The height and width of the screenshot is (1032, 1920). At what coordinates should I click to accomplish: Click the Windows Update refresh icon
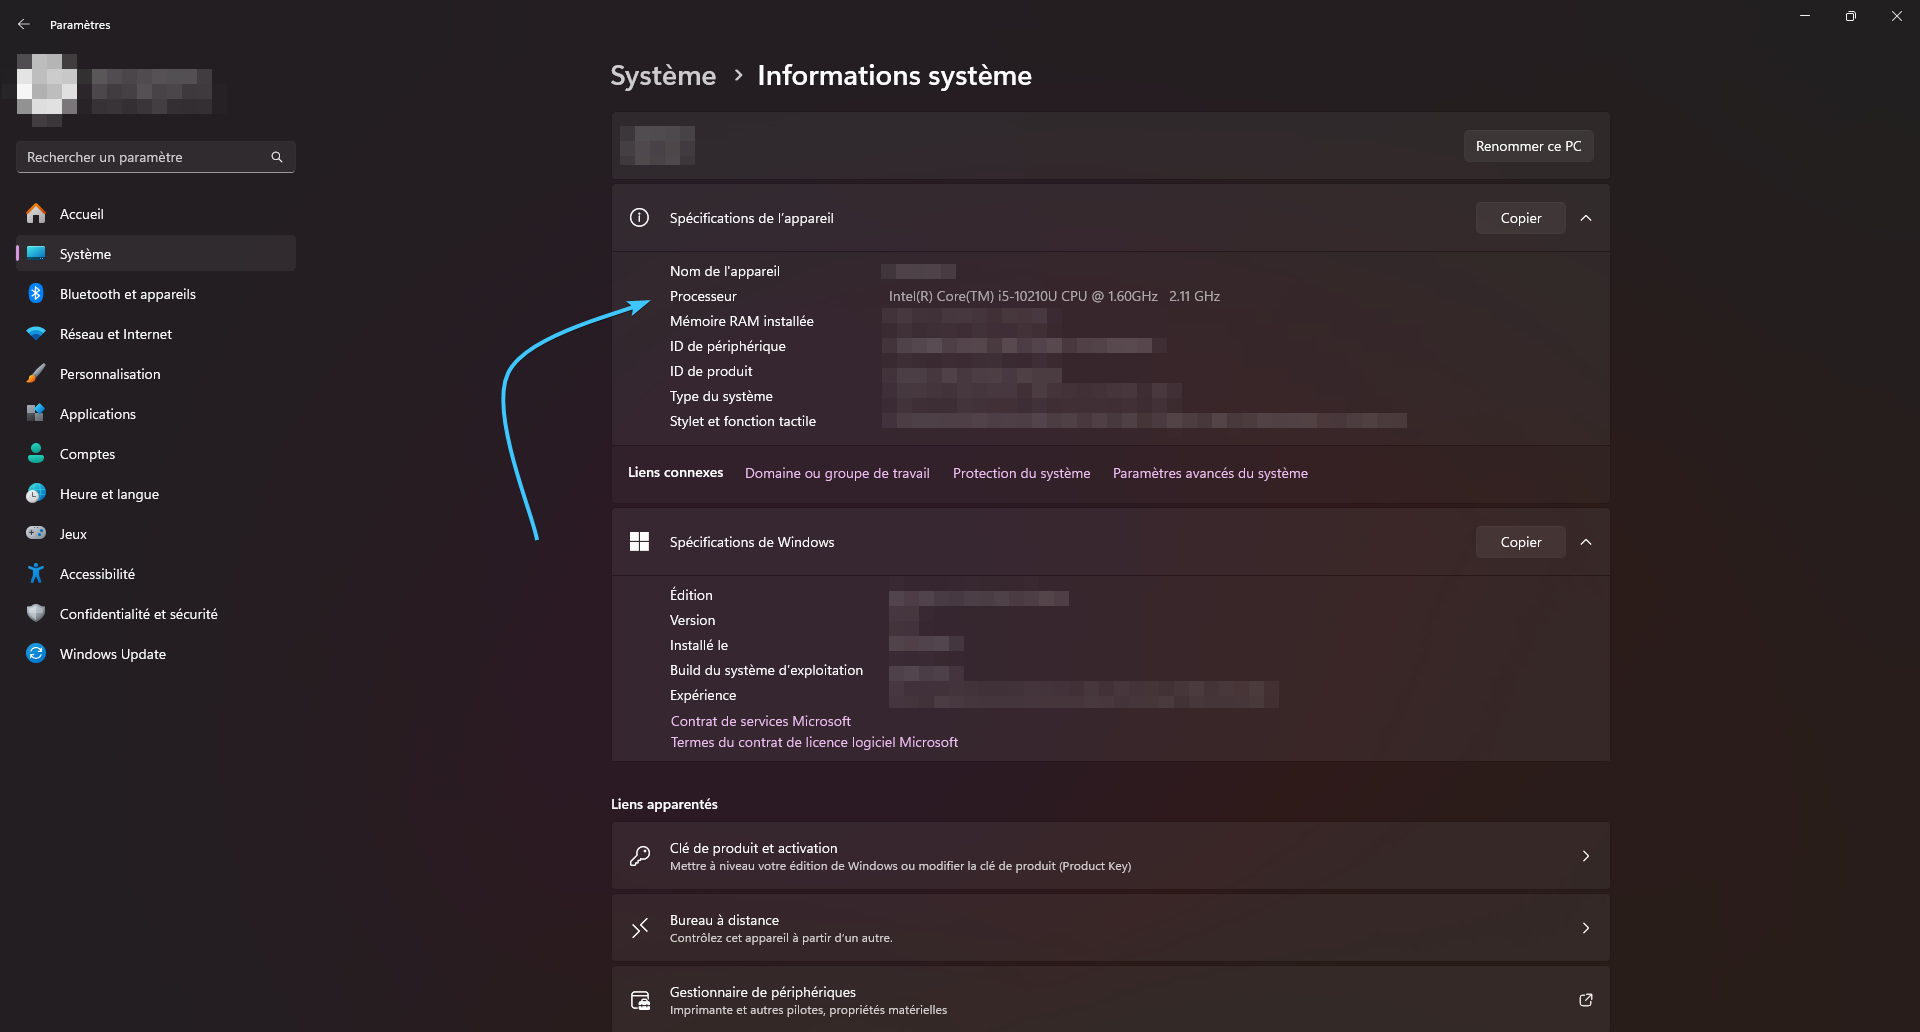coord(36,653)
